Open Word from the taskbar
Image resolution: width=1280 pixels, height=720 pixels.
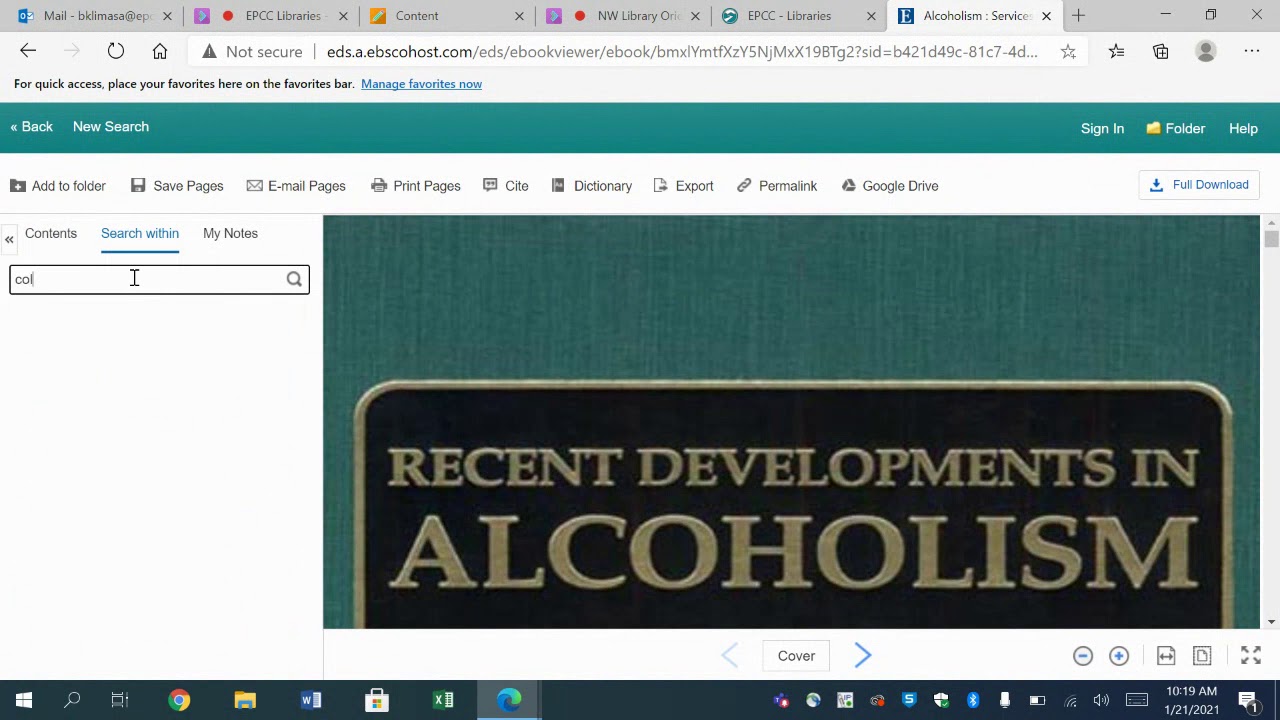[x=311, y=700]
